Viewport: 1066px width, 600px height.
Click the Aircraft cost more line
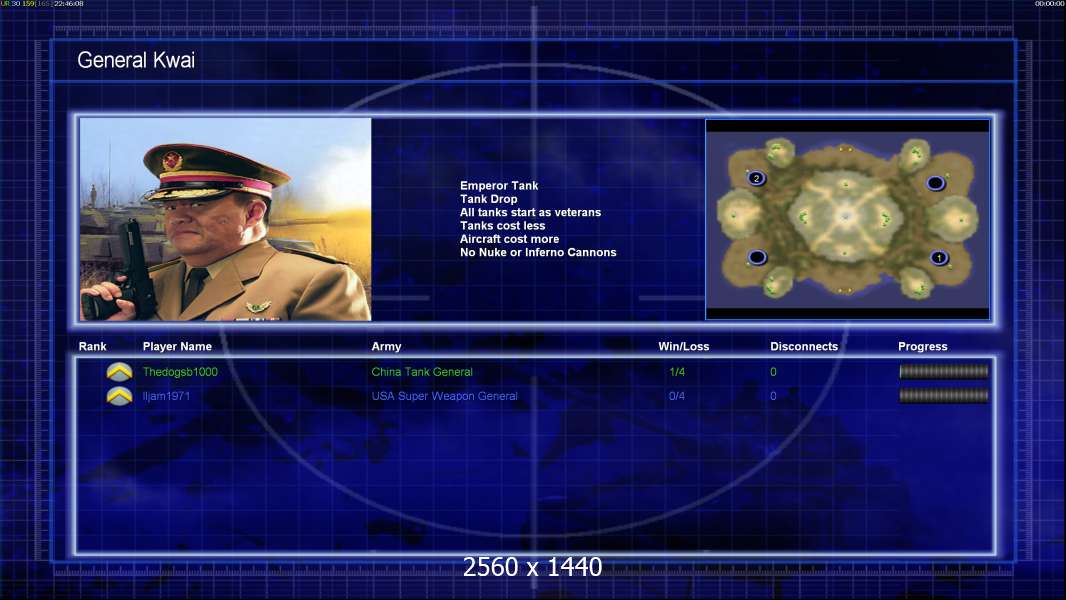509,239
